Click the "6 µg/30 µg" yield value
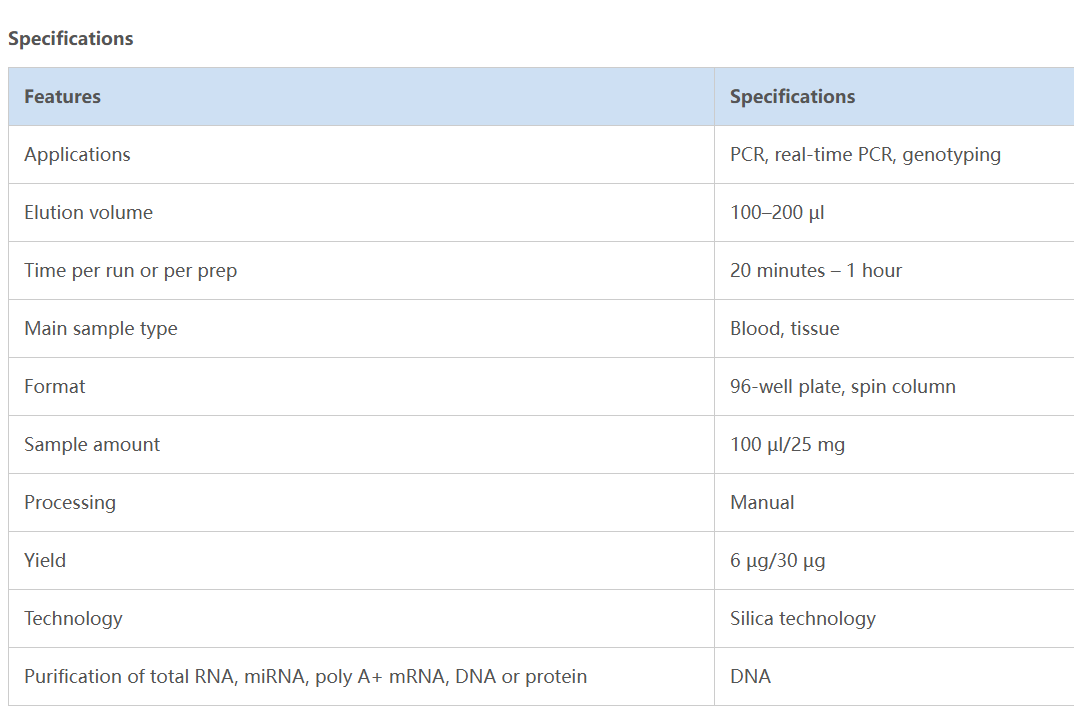Screen dimensions: 1074x709 tap(777, 561)
